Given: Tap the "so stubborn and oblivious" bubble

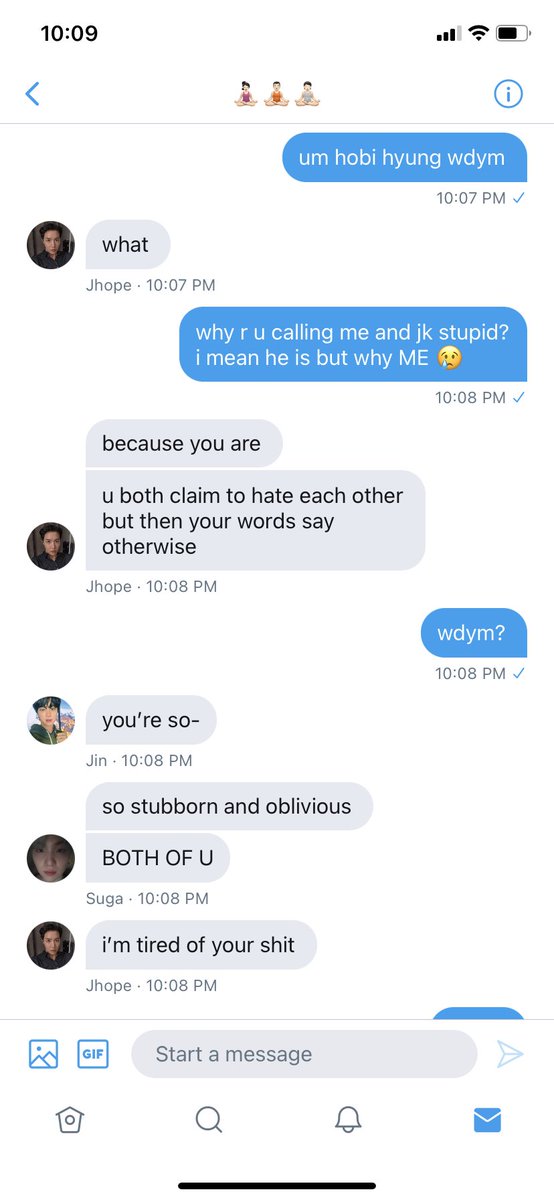Looking at the screenshot, I should [229, 806].
